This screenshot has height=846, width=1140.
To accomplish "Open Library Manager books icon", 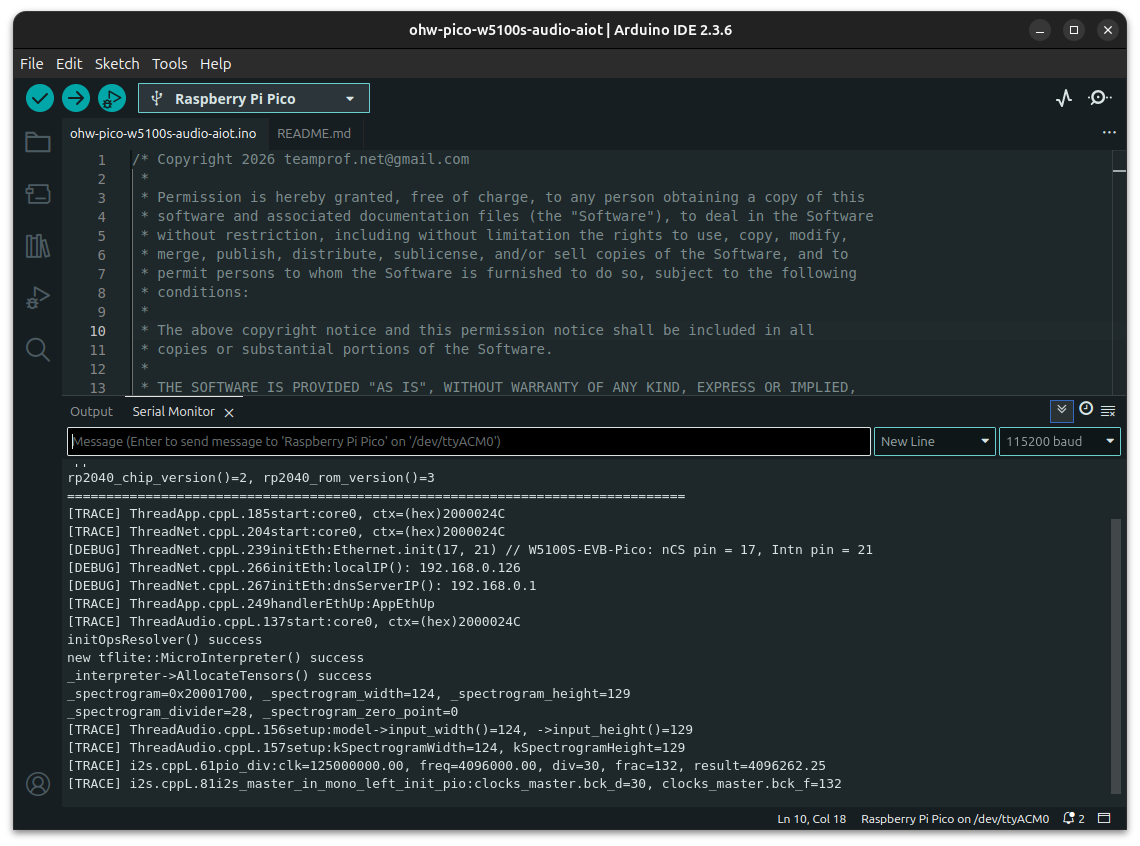I will point(38,246).
